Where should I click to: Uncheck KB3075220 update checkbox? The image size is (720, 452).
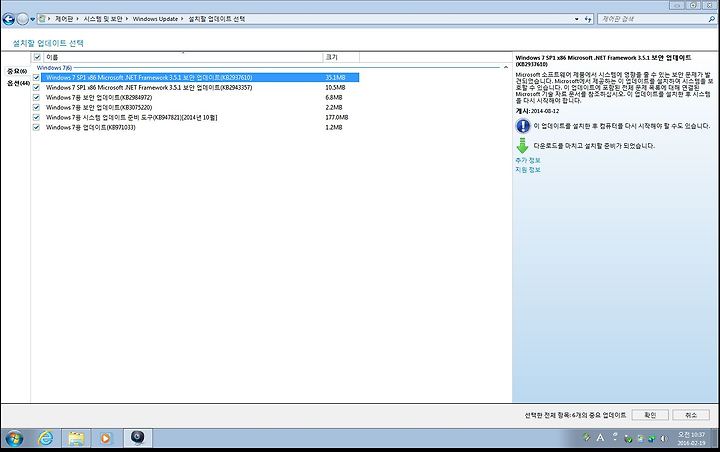tap(36, 107)
